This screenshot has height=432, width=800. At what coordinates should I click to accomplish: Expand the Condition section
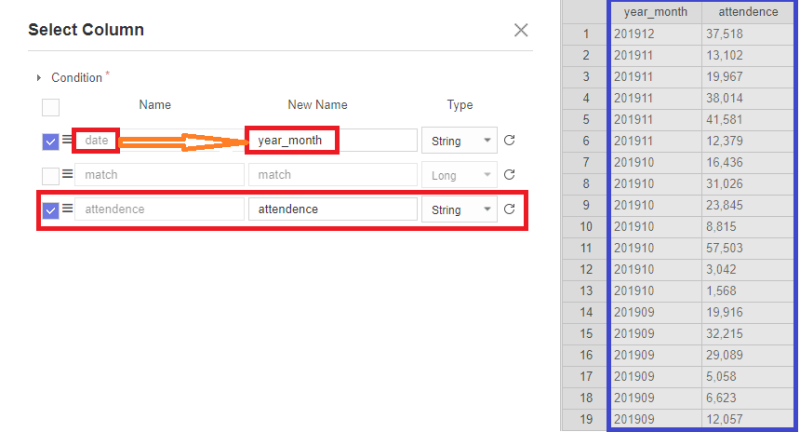coord(39,78)
